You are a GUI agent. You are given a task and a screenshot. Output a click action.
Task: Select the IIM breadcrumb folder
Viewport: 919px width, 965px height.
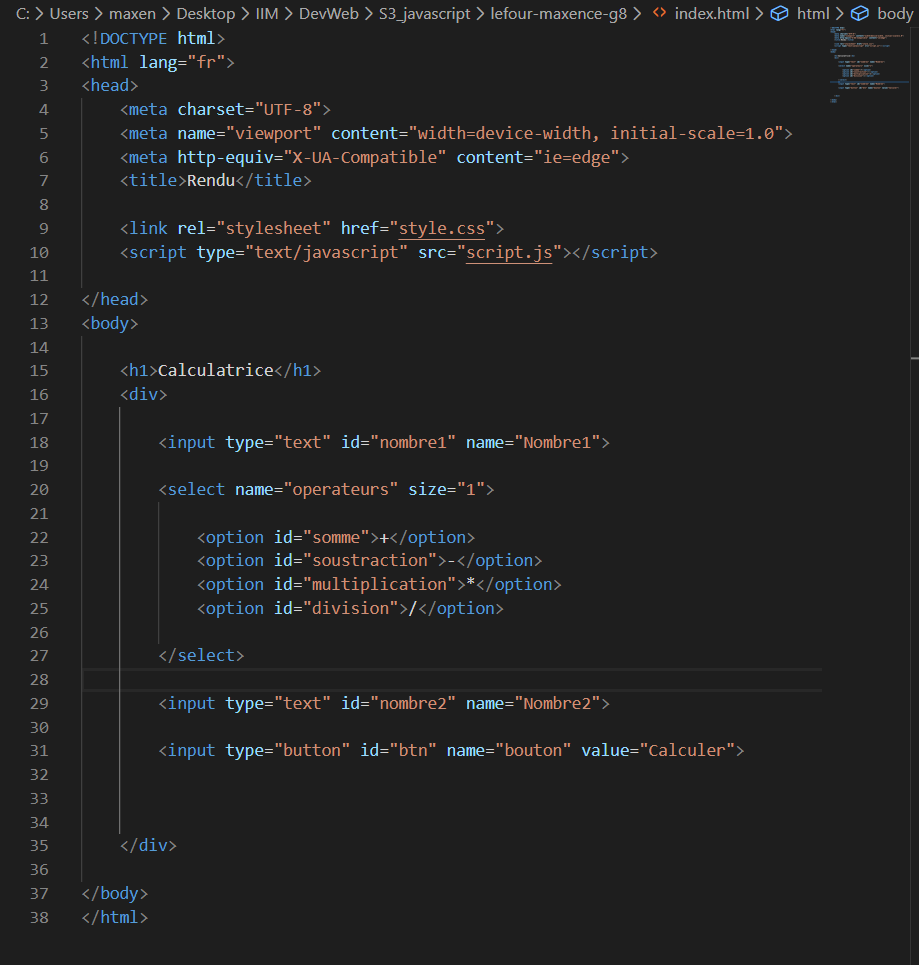(267, 14)
